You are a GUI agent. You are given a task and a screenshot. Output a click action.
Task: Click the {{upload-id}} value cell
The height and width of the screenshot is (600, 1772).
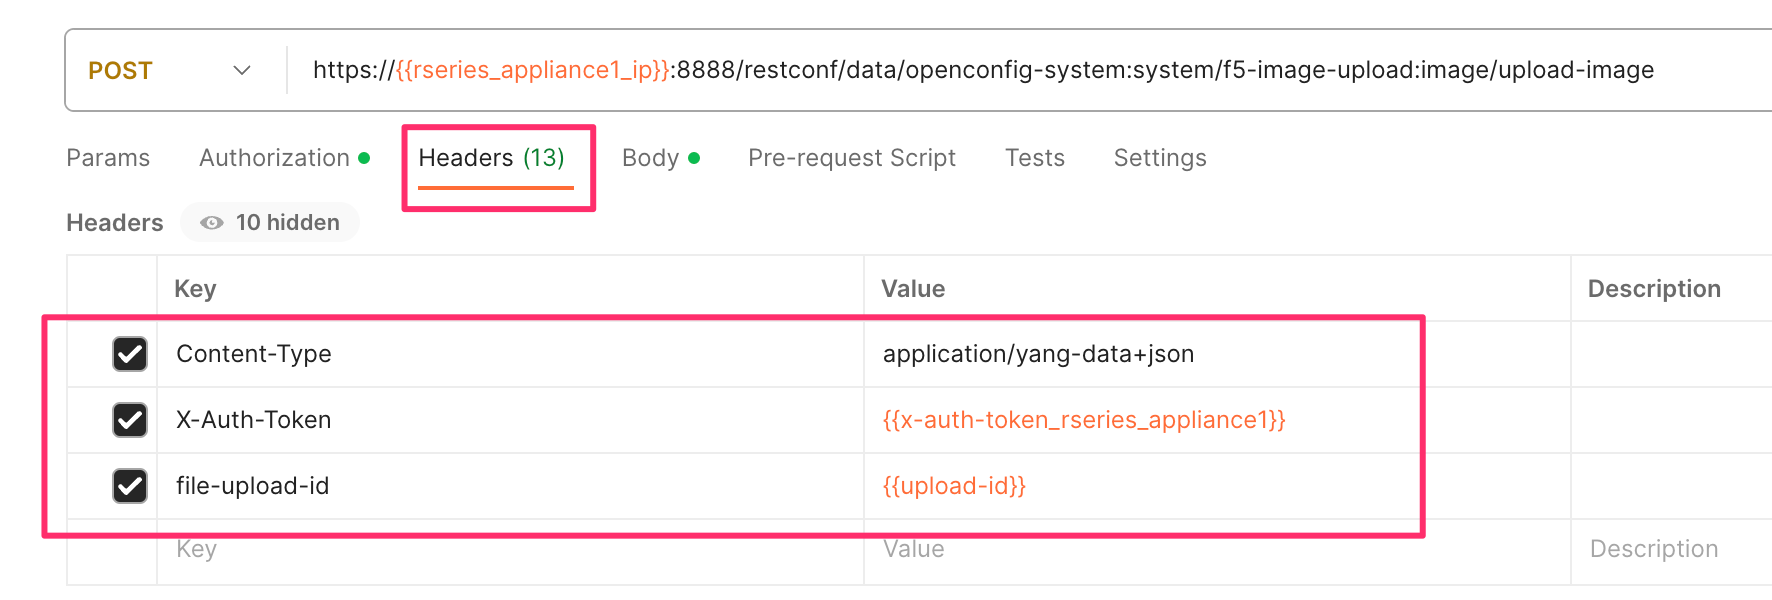pyautogui.click(x=1217, y=486)
